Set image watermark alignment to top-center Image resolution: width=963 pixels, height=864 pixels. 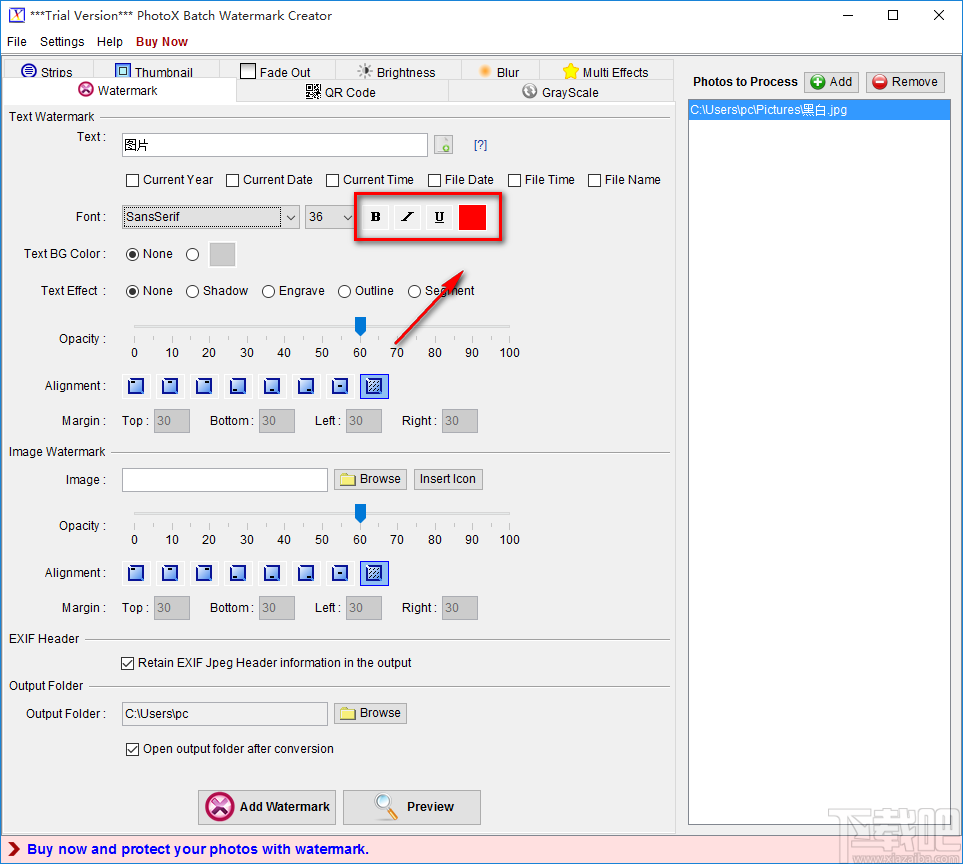[x=170, y=573]
